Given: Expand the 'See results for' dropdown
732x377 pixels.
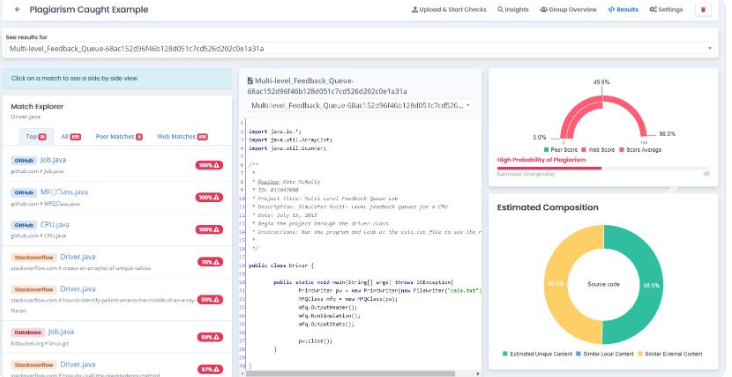Looking at the screenshot, I should (359, 49).
